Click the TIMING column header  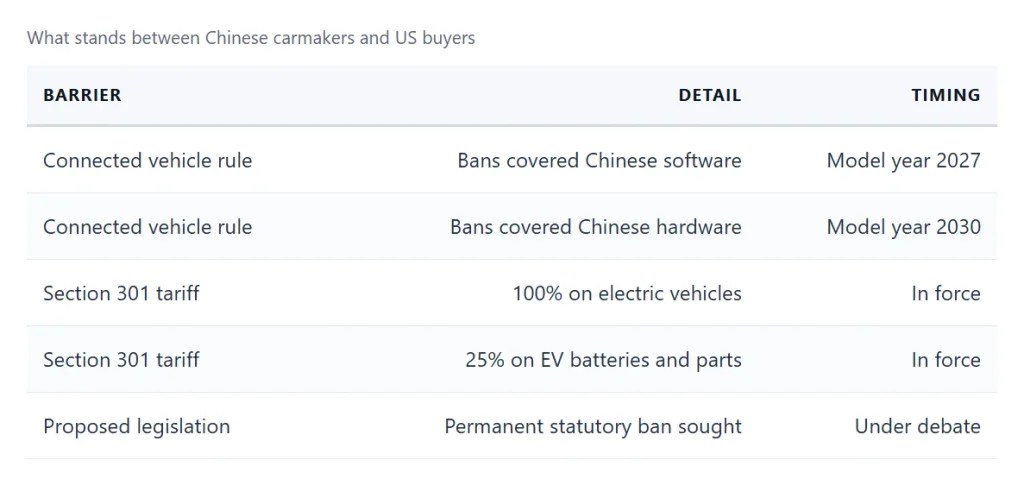click(946, 95)
